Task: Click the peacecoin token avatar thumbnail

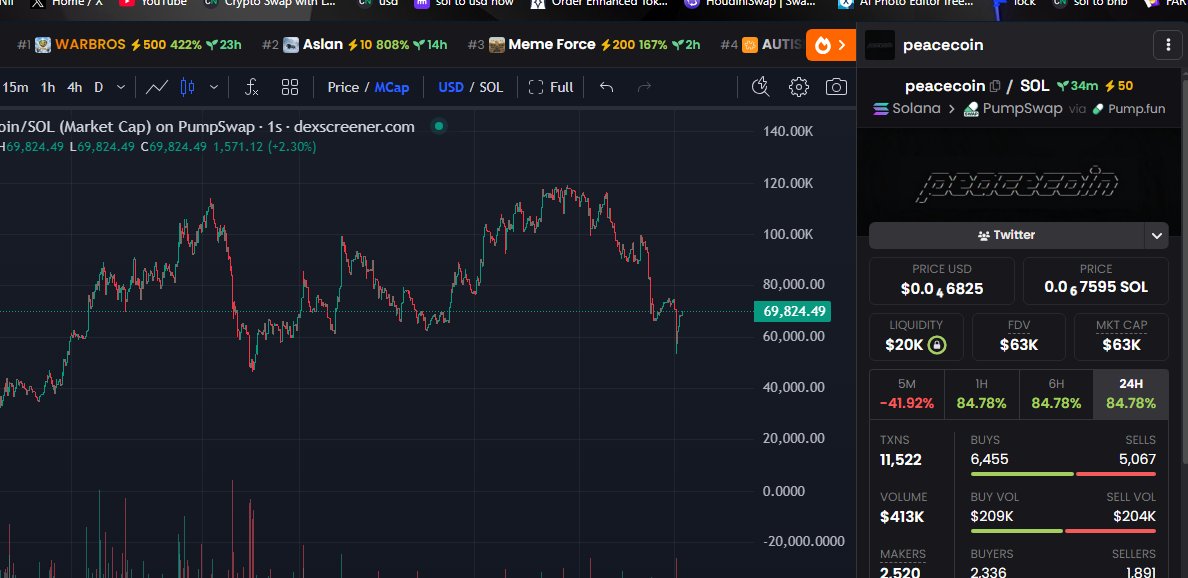Action: pos(880,45)
